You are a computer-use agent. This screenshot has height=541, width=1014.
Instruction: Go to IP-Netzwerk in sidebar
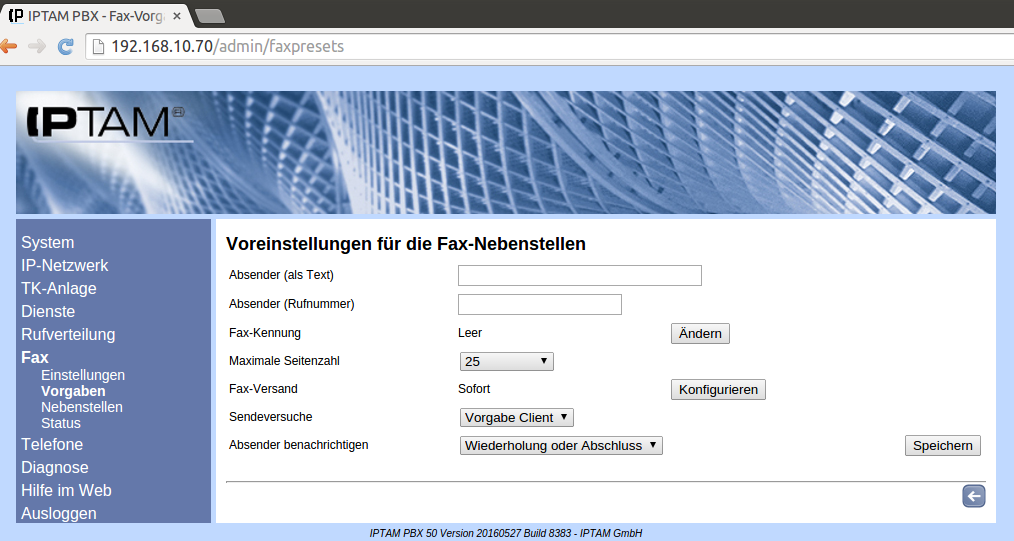tap(64, 266)
